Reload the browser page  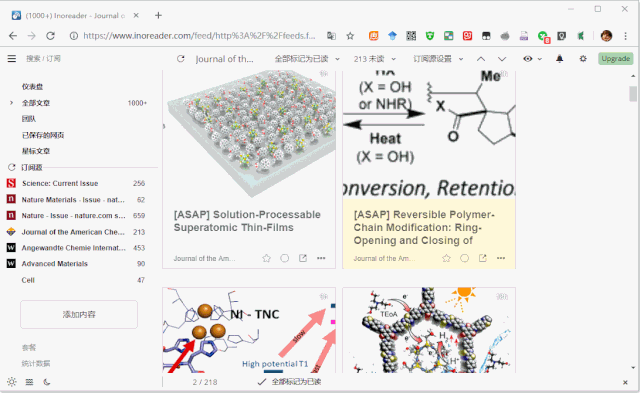tap(50, 36)
